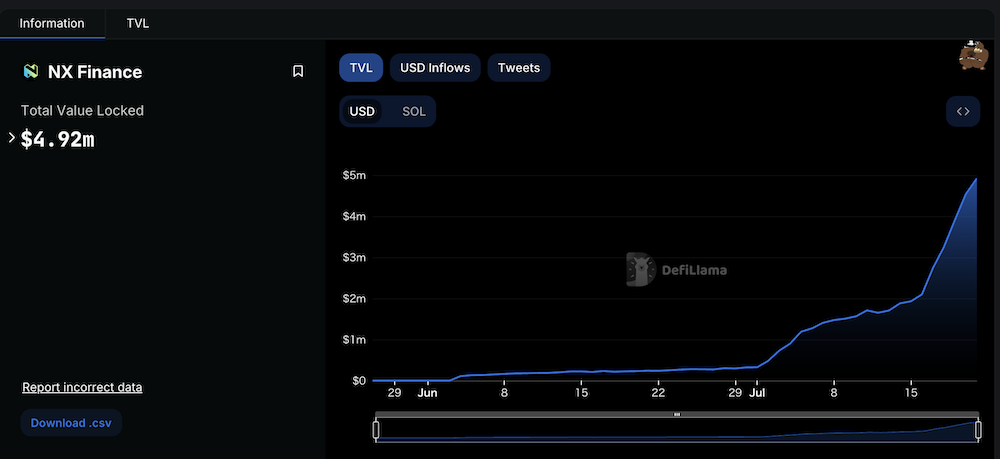Expand the $4.92m TVL breakdown chevron
This screenshot has width=1000, height=459.
tap(11, 138)
